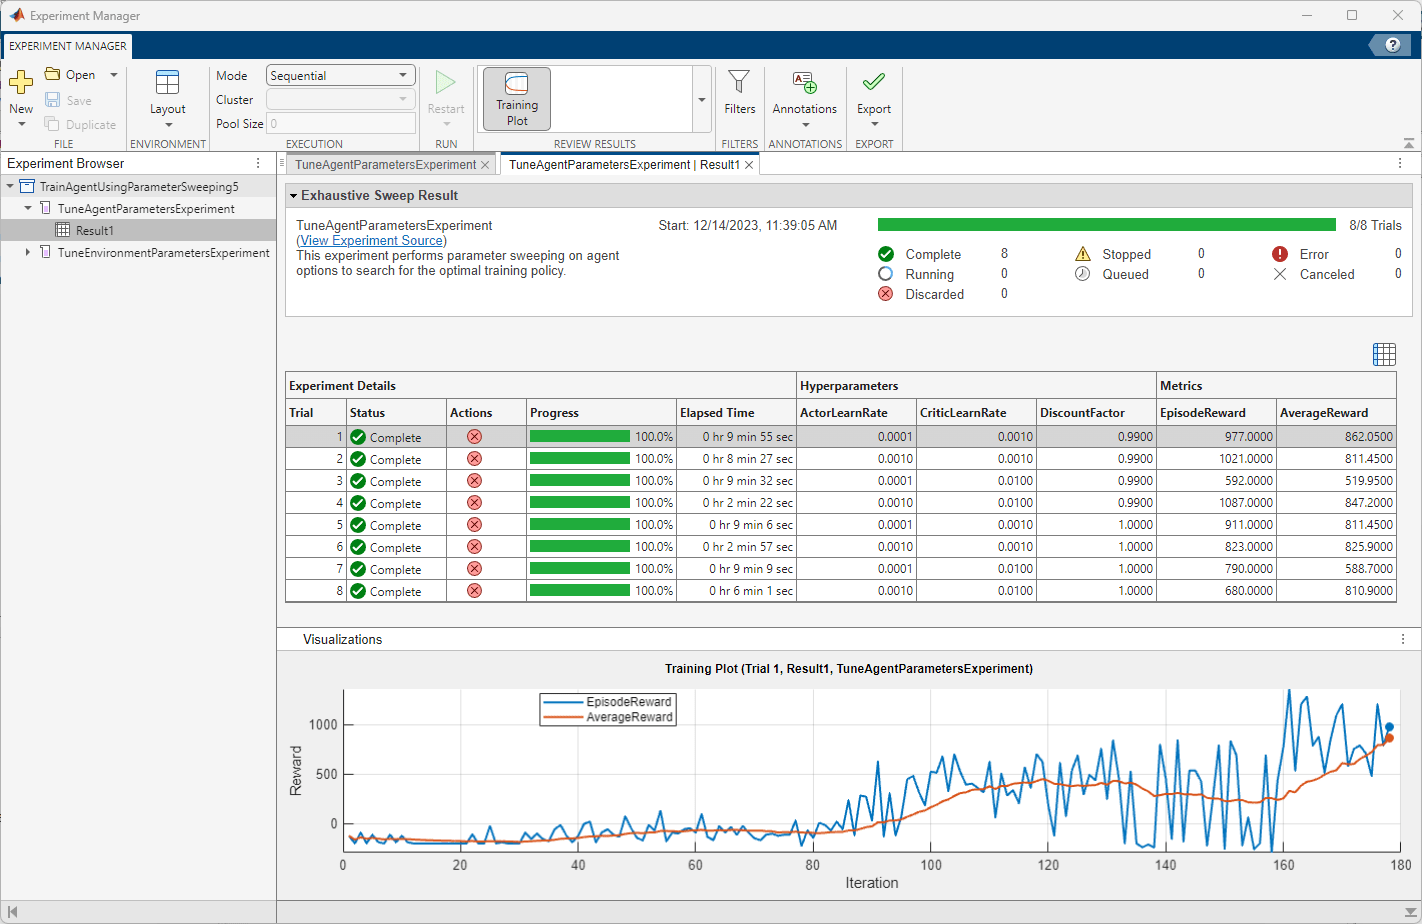Click trial 5 progress bar
The width and height of the screenshot is (1422, 924).
(580, 525)
